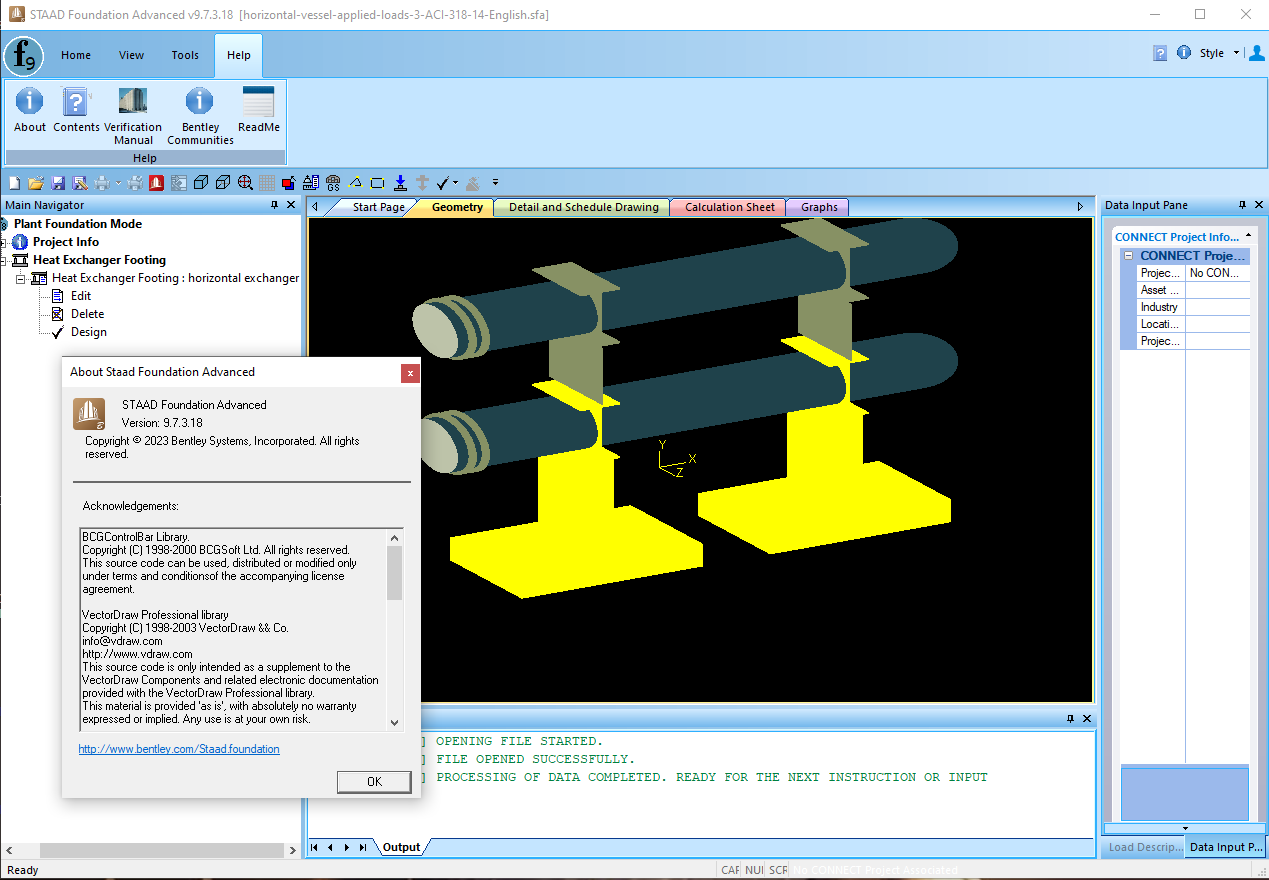Select Edit under Heat Exchanger Footing
The height and width of the screenshot is (880, 1269).
pyautogui.click(x=81, y=296)
